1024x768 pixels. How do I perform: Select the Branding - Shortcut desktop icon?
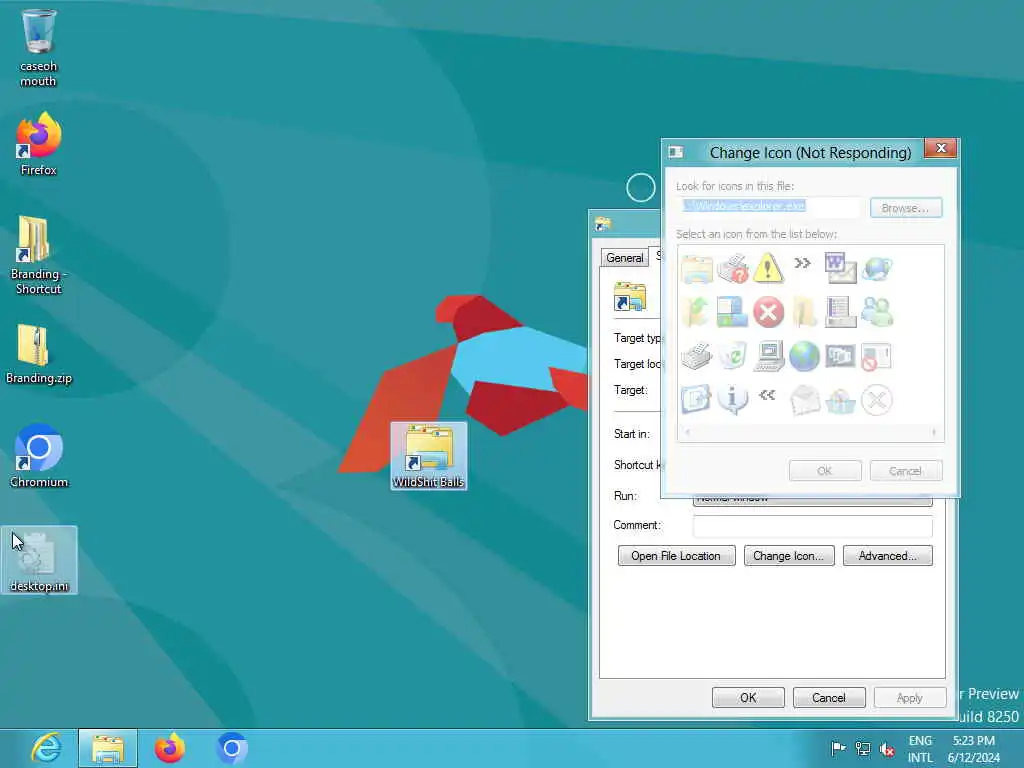click(x=39, y=255)
